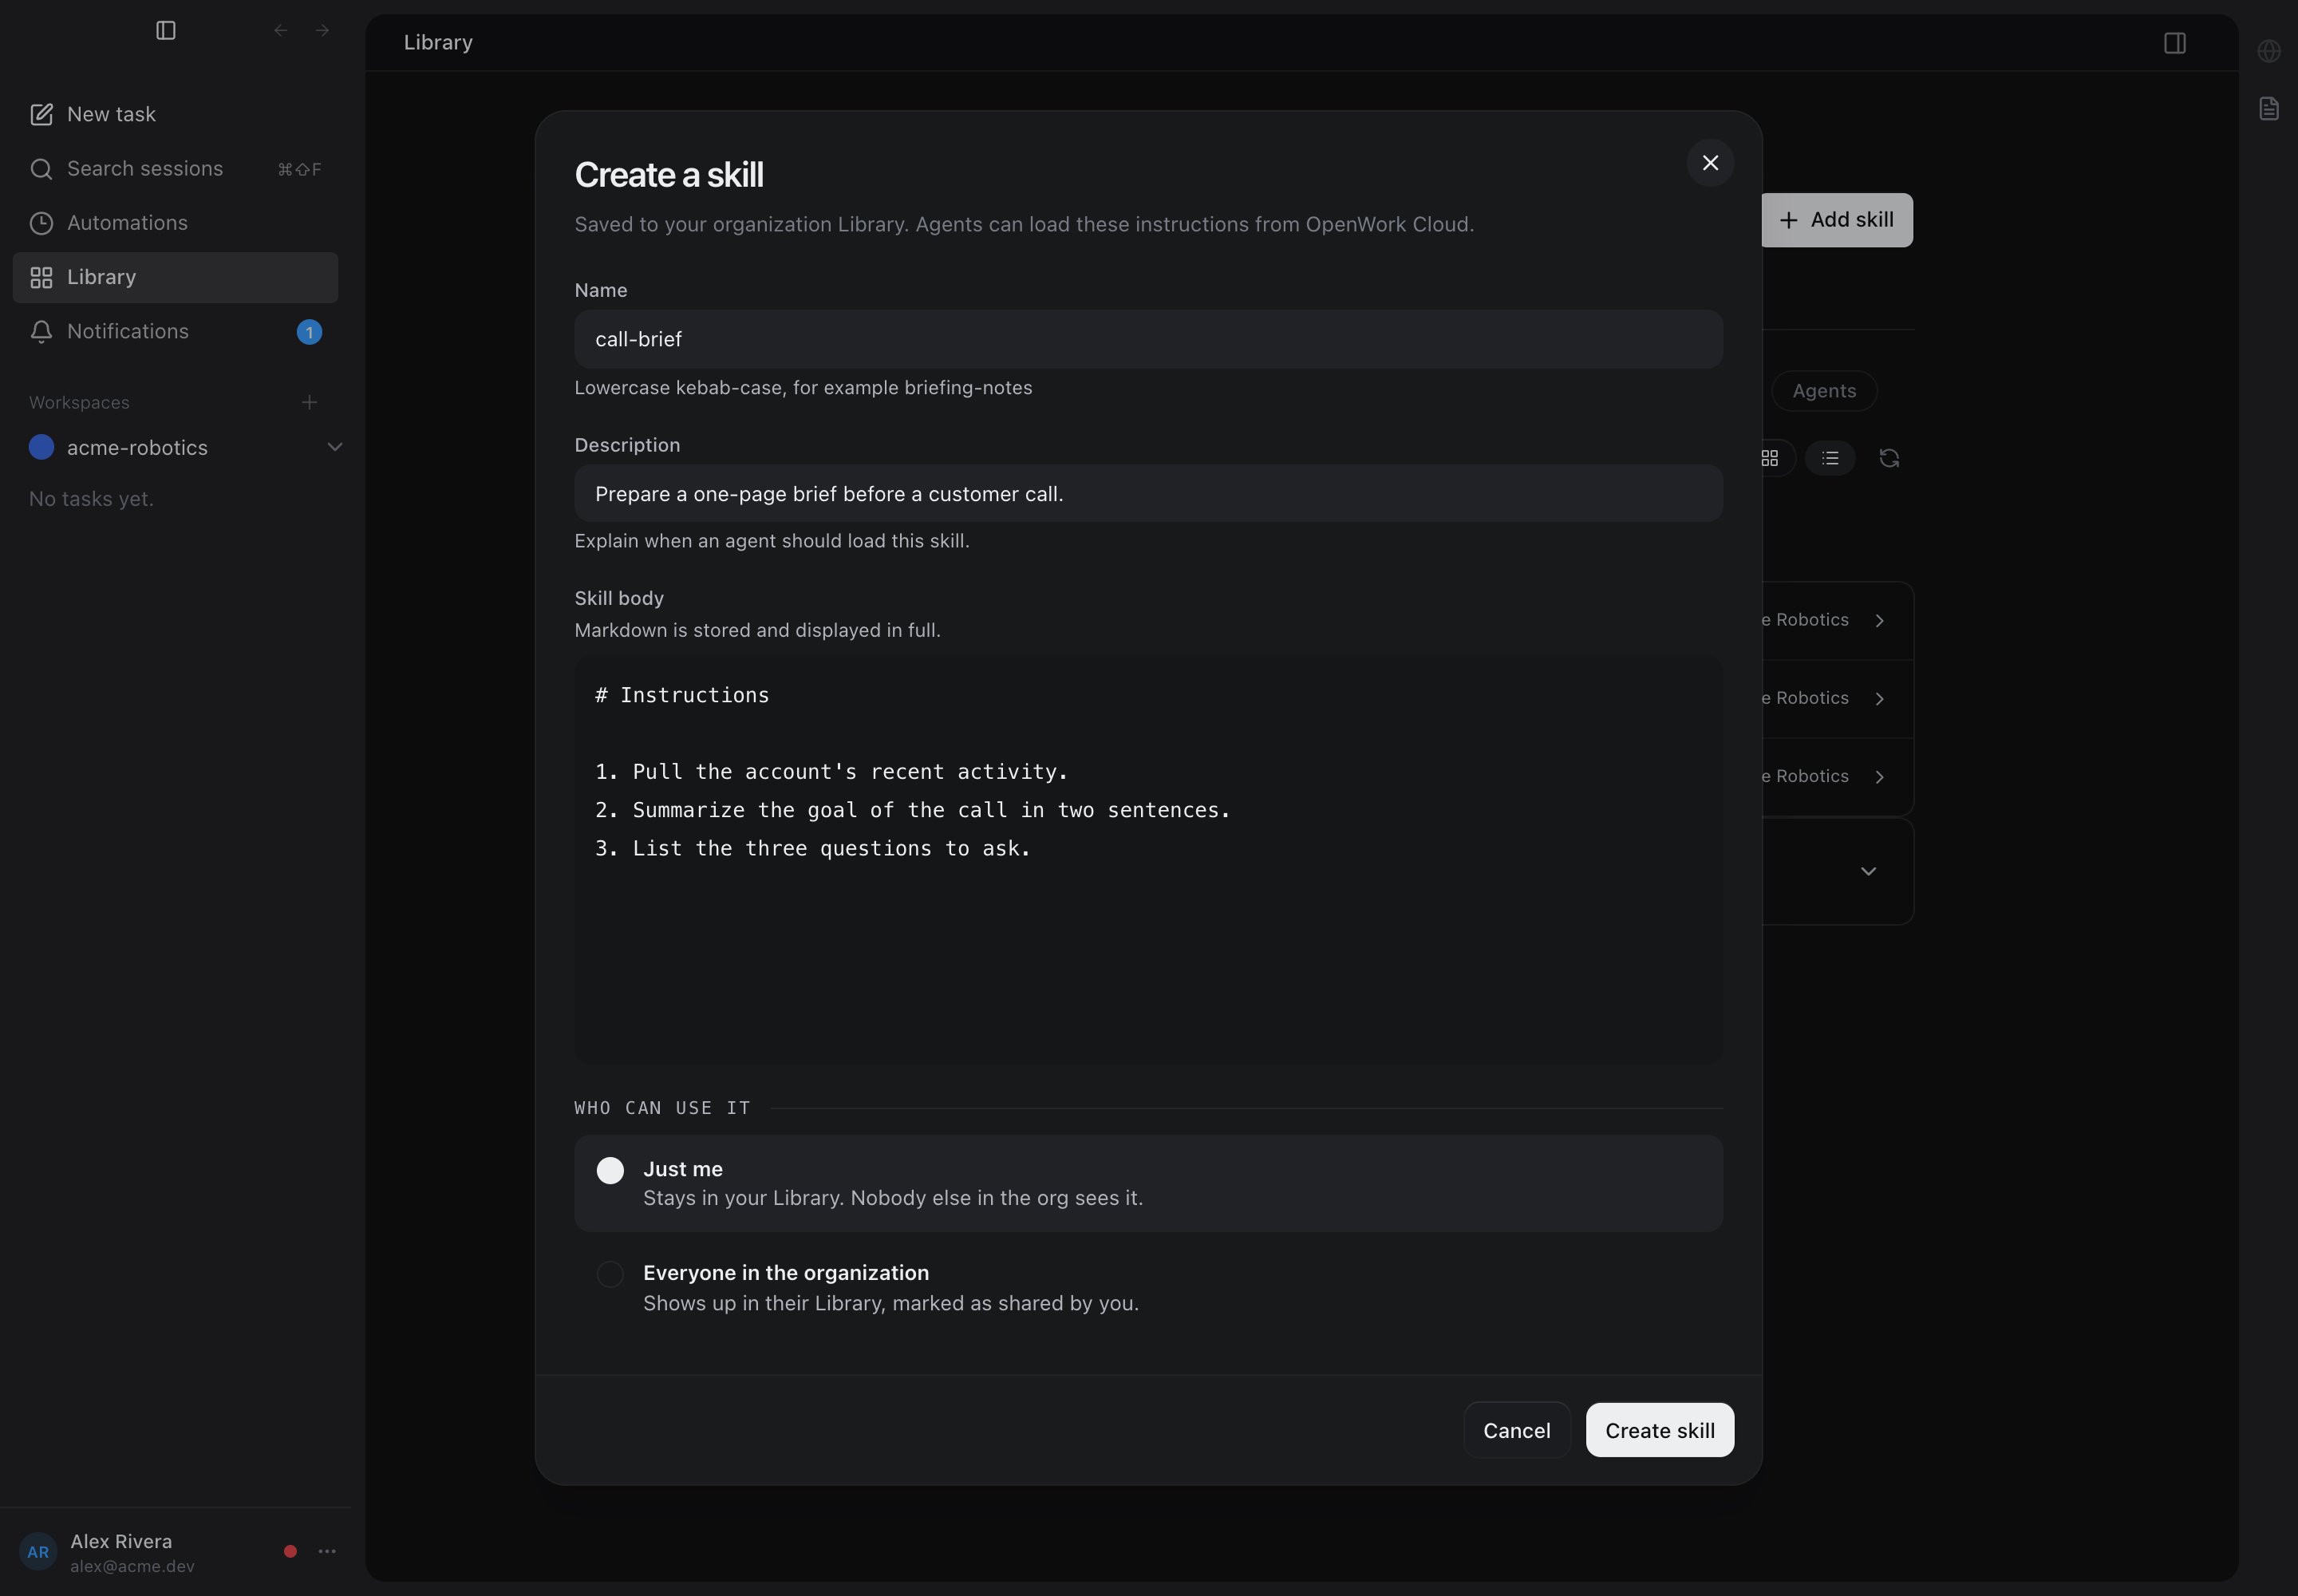This screenshot has height=1596, width=2298.
Task: Open Search sessions
Action: pyautogui.click(x=175, y=169)
